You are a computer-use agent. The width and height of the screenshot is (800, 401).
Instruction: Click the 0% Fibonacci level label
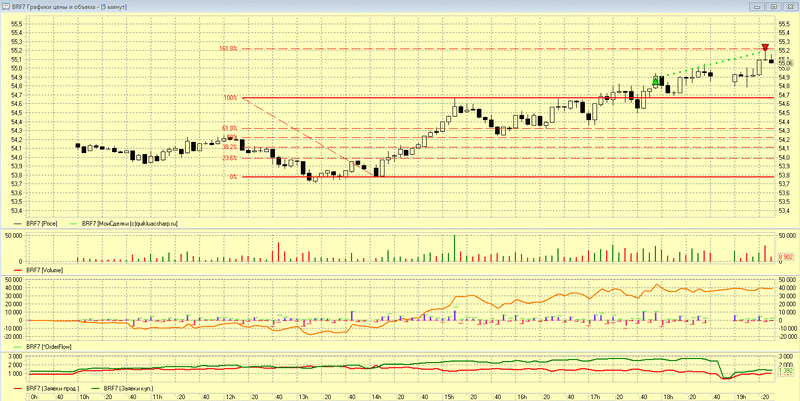pyautogui.click(x=233, y=177)
